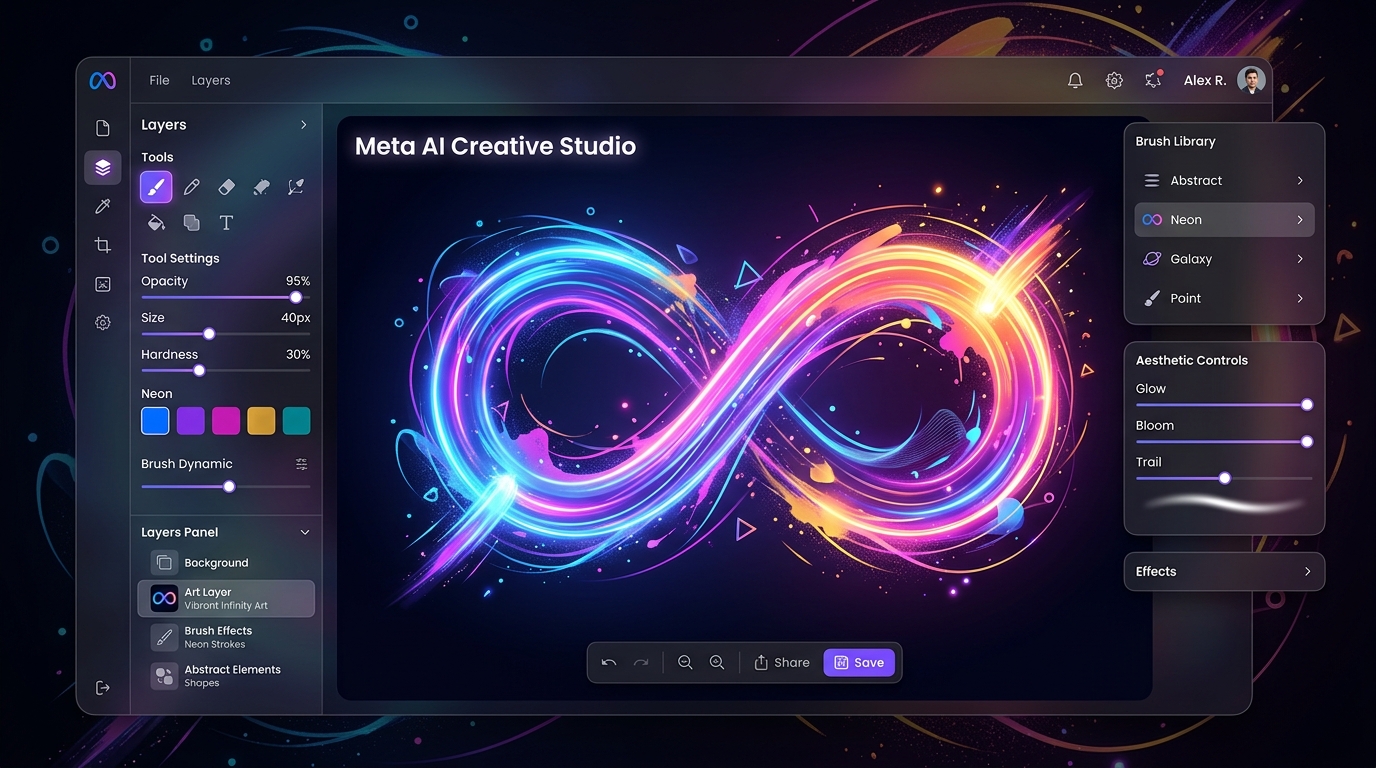Zoom out the canvas
This screenshot has width=1376, height=768.
pos(685,662)
